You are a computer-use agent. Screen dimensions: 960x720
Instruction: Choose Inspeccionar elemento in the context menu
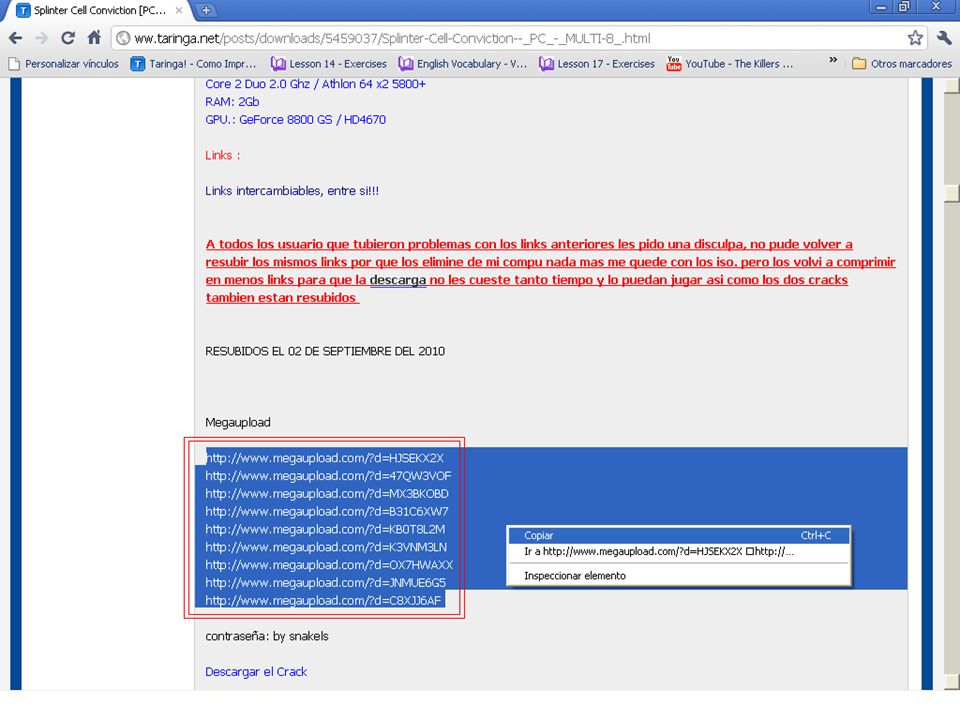(x=678, y=576)
